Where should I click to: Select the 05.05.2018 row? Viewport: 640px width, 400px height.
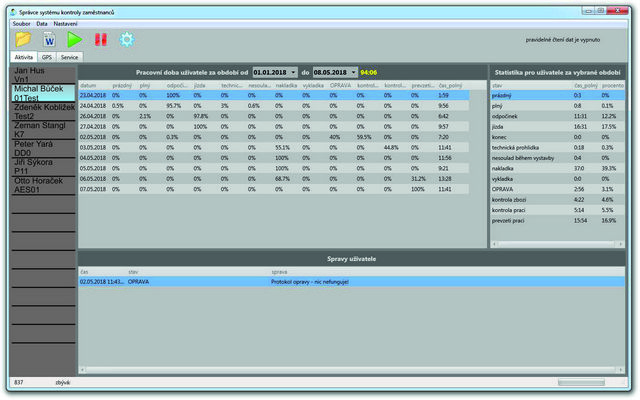coord(273,168)
